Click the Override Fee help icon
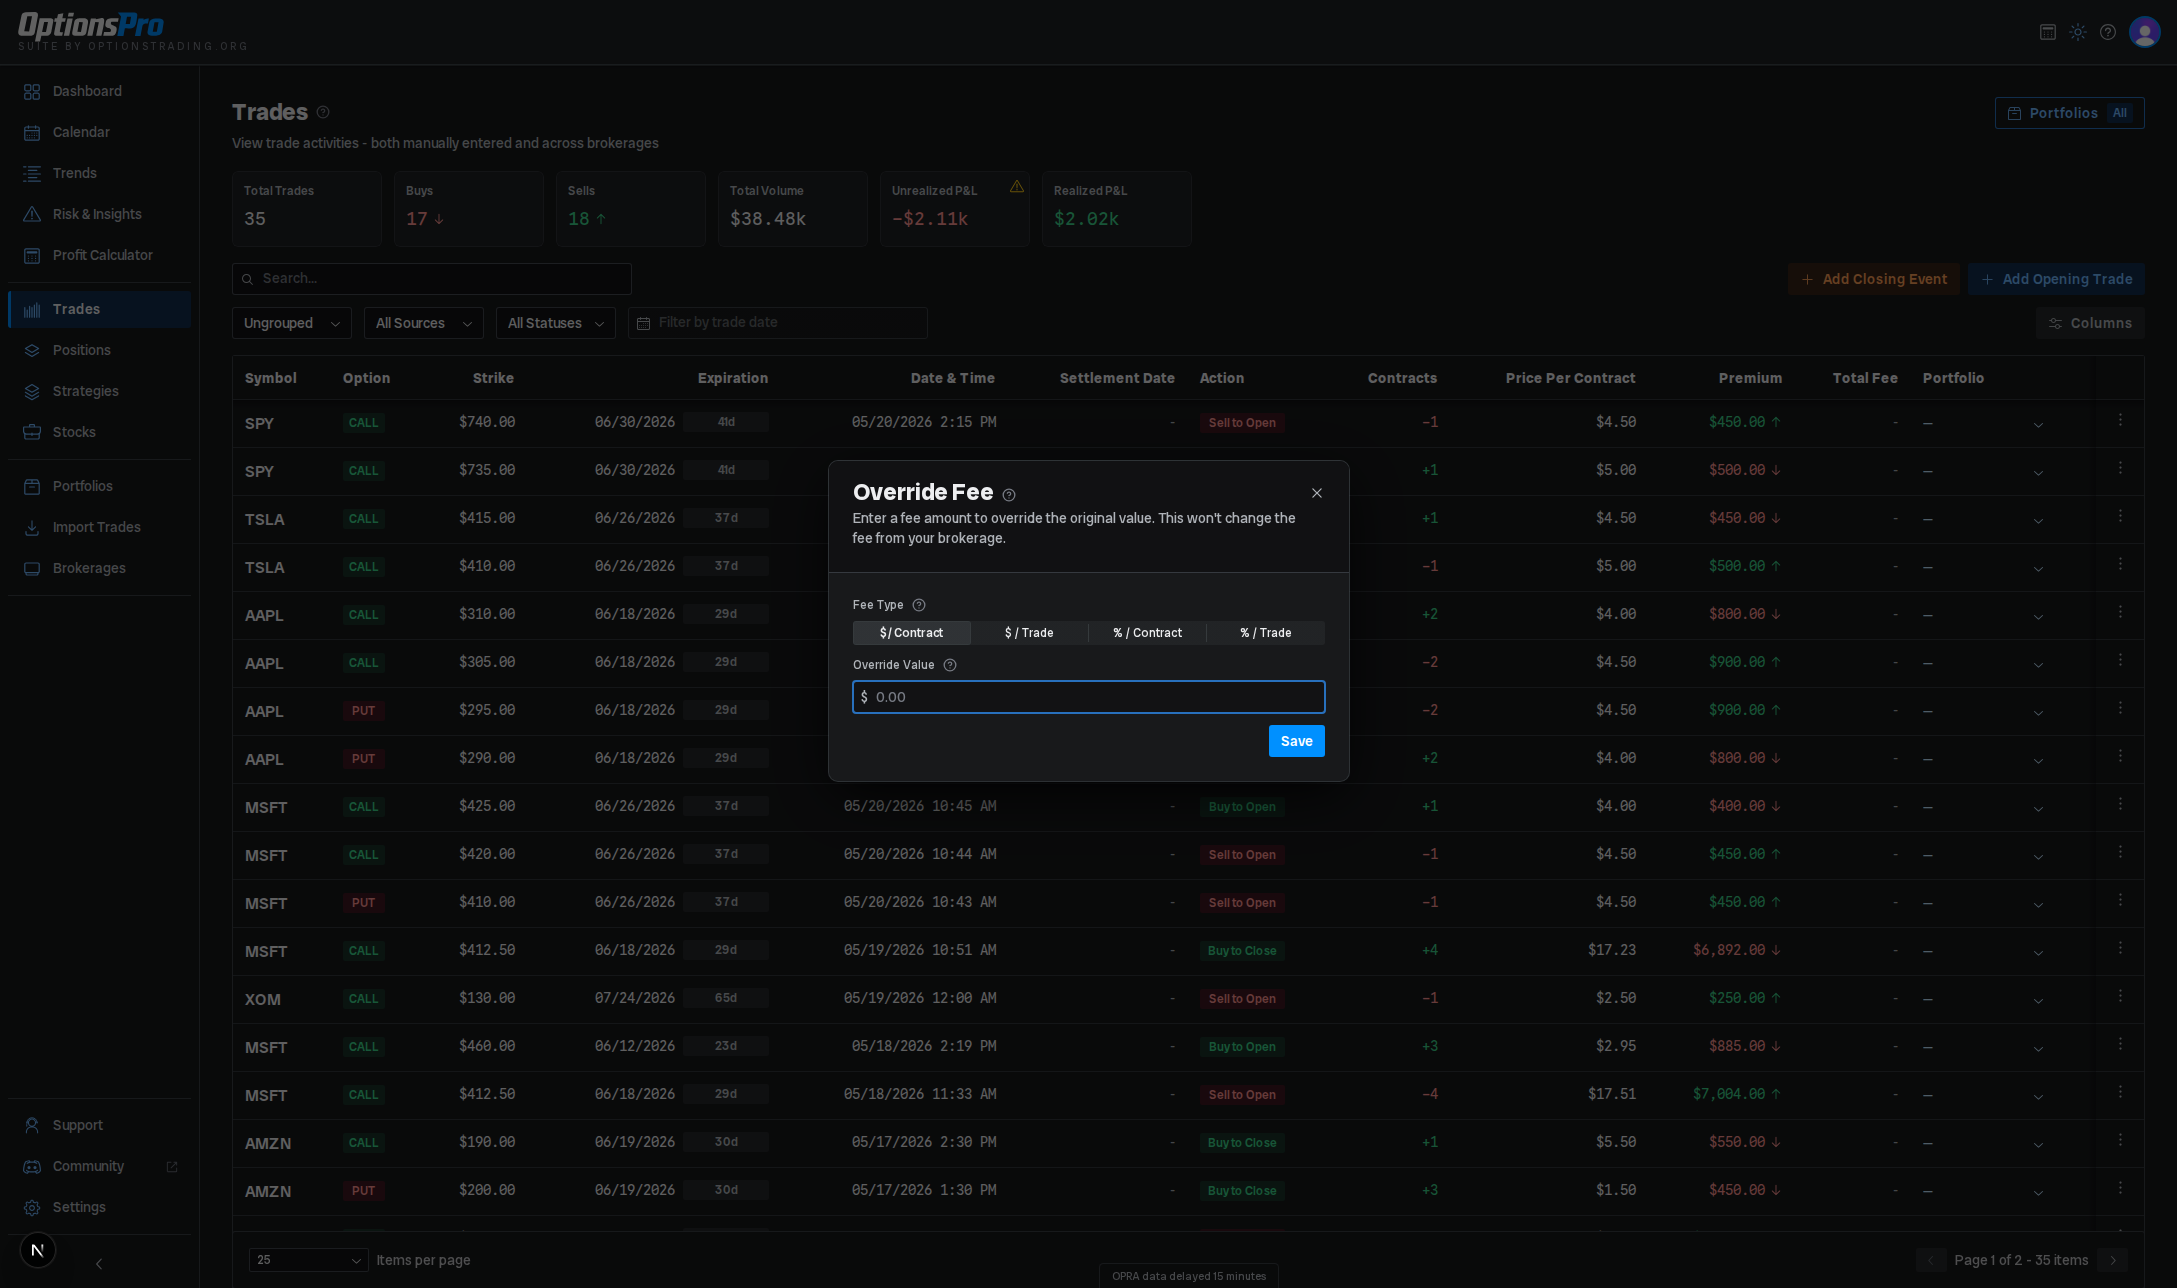This screenshot has height=1288, width=2177. point(1009,495)
